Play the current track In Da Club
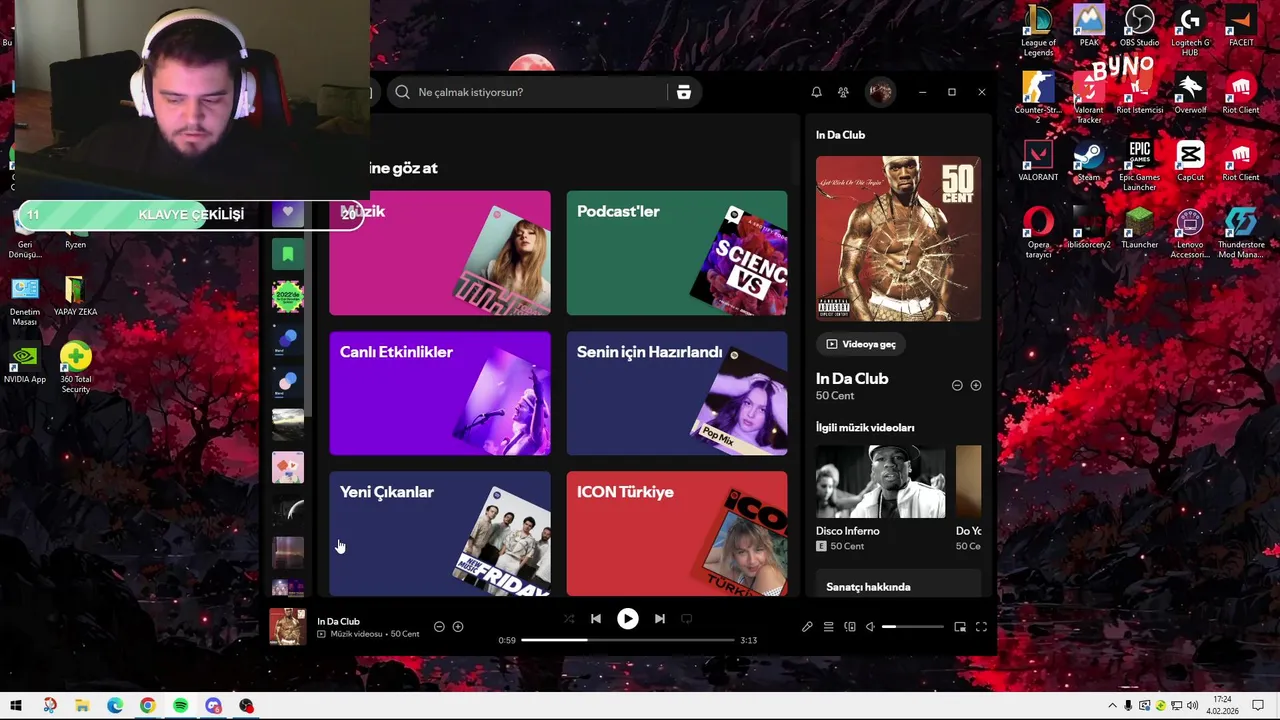Image resolution: width=1280 pixels, height=720 pixels. pyautogui.click(x=627, y=619)
